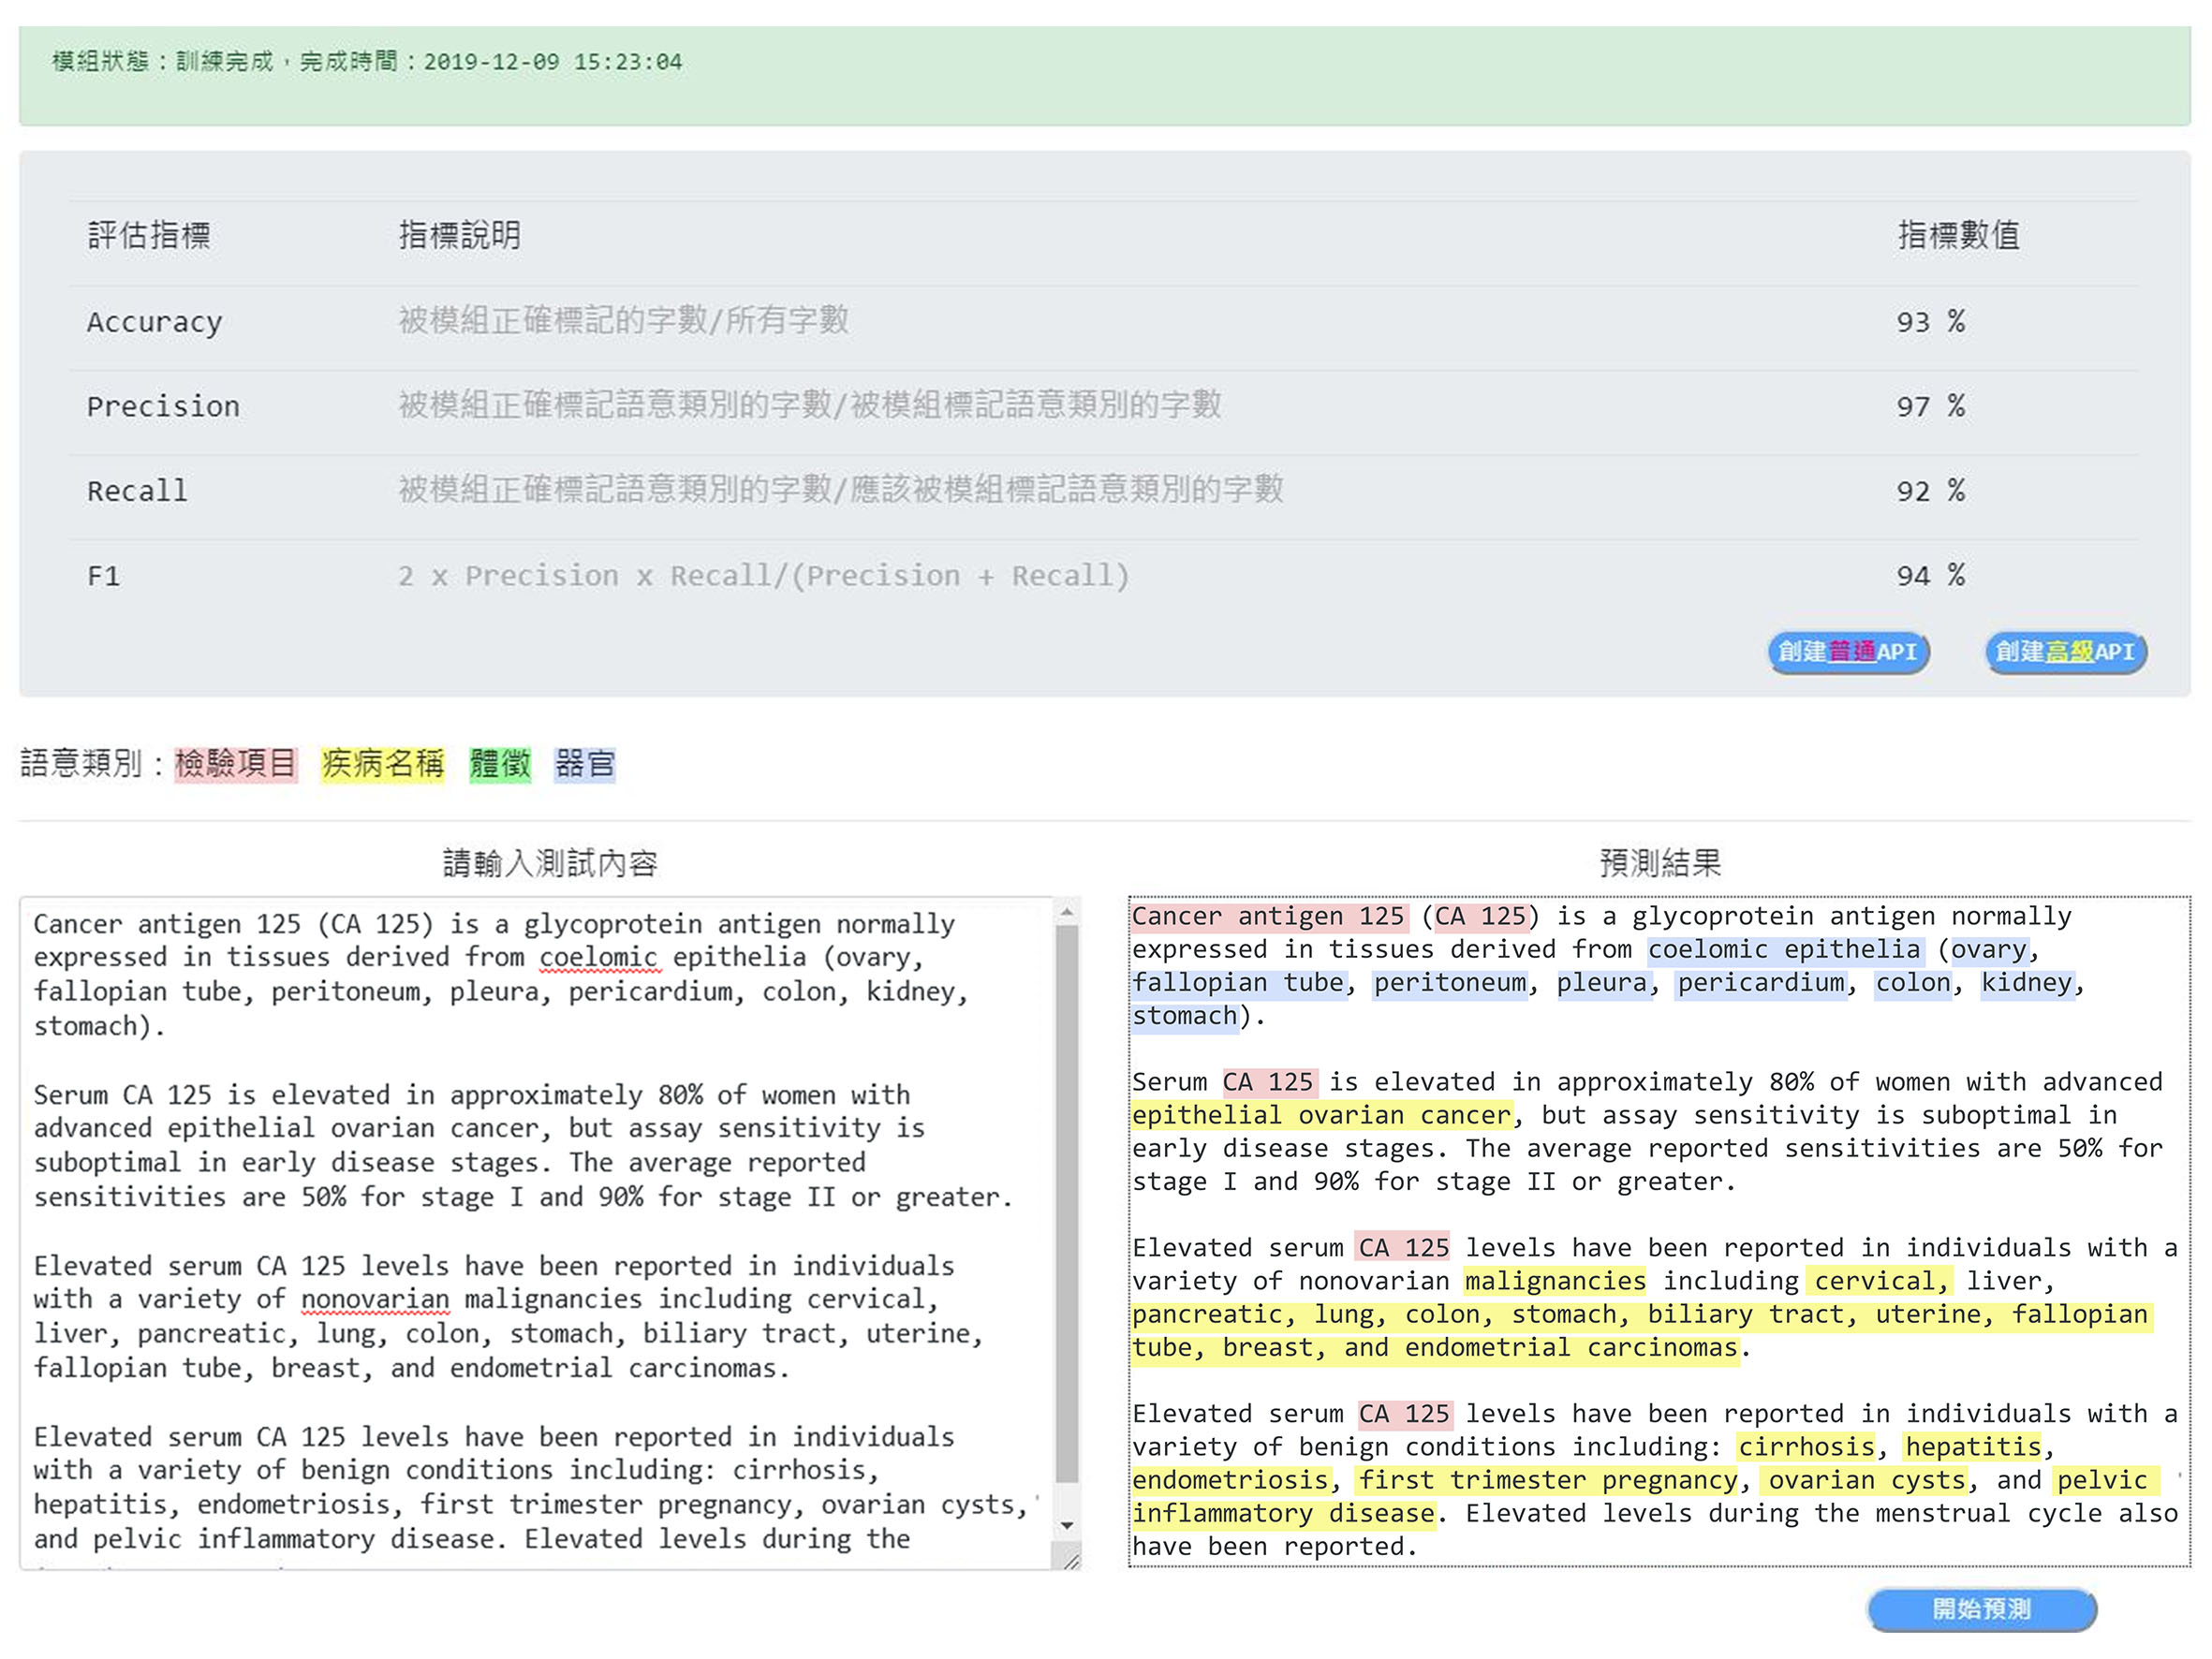Click the textarea resize handle corner

tap(1069, 1559)
